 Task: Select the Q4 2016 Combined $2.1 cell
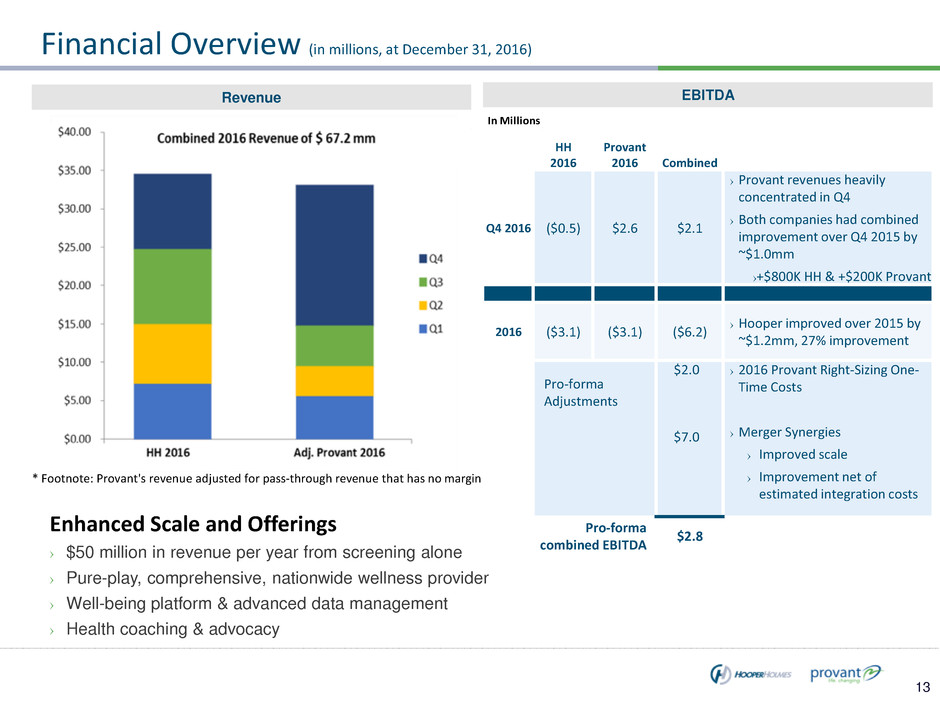(x=688, y=227)
